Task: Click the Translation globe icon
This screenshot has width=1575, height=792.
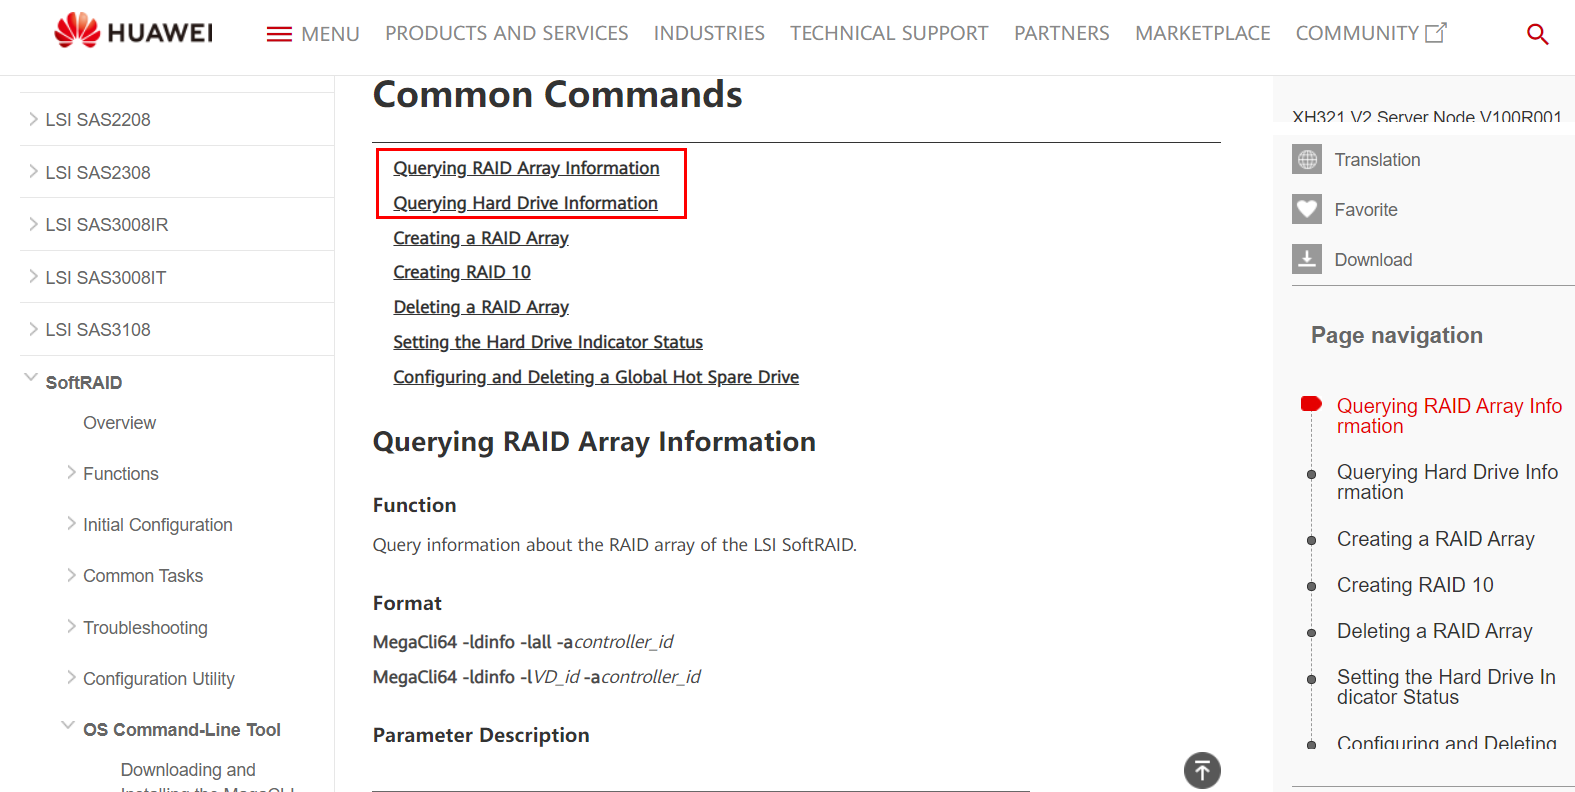Action: click(1307, 159)
